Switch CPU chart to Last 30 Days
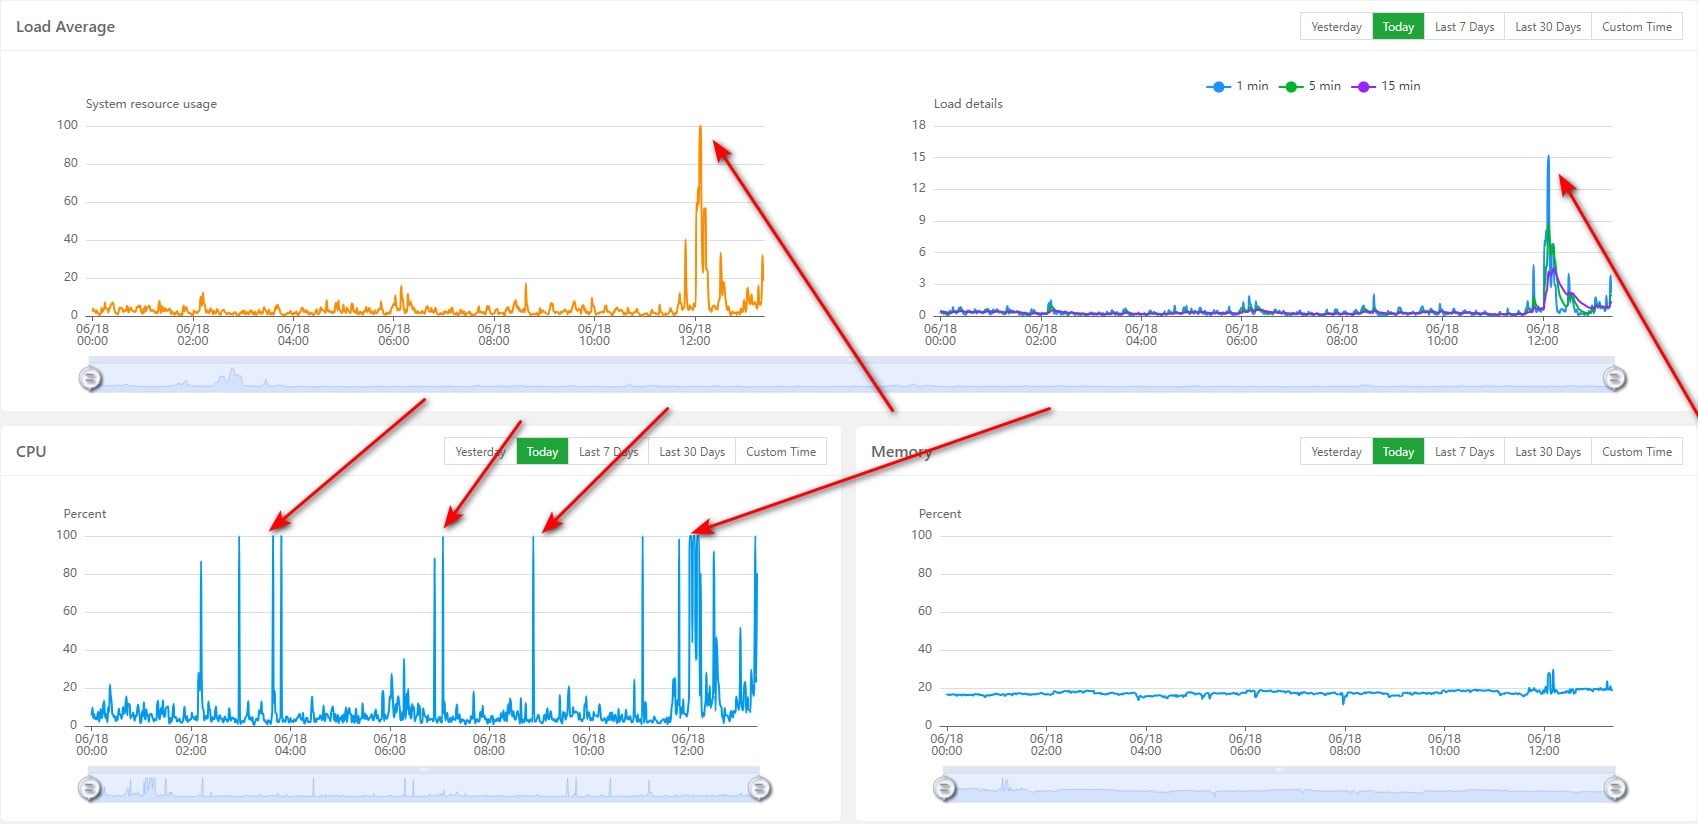 [x=692, y=452]
